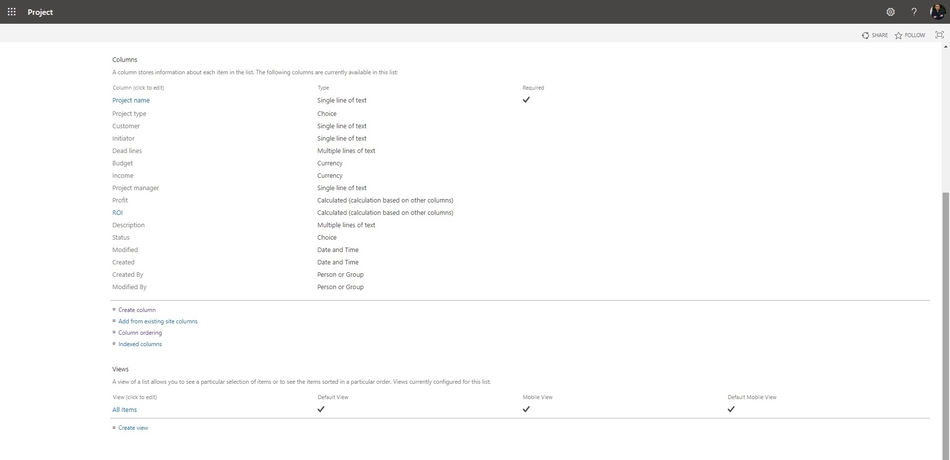Viewport: 950px width, 460px height.
Task: Edit the Profit calculated column
Action: (120, 201)
